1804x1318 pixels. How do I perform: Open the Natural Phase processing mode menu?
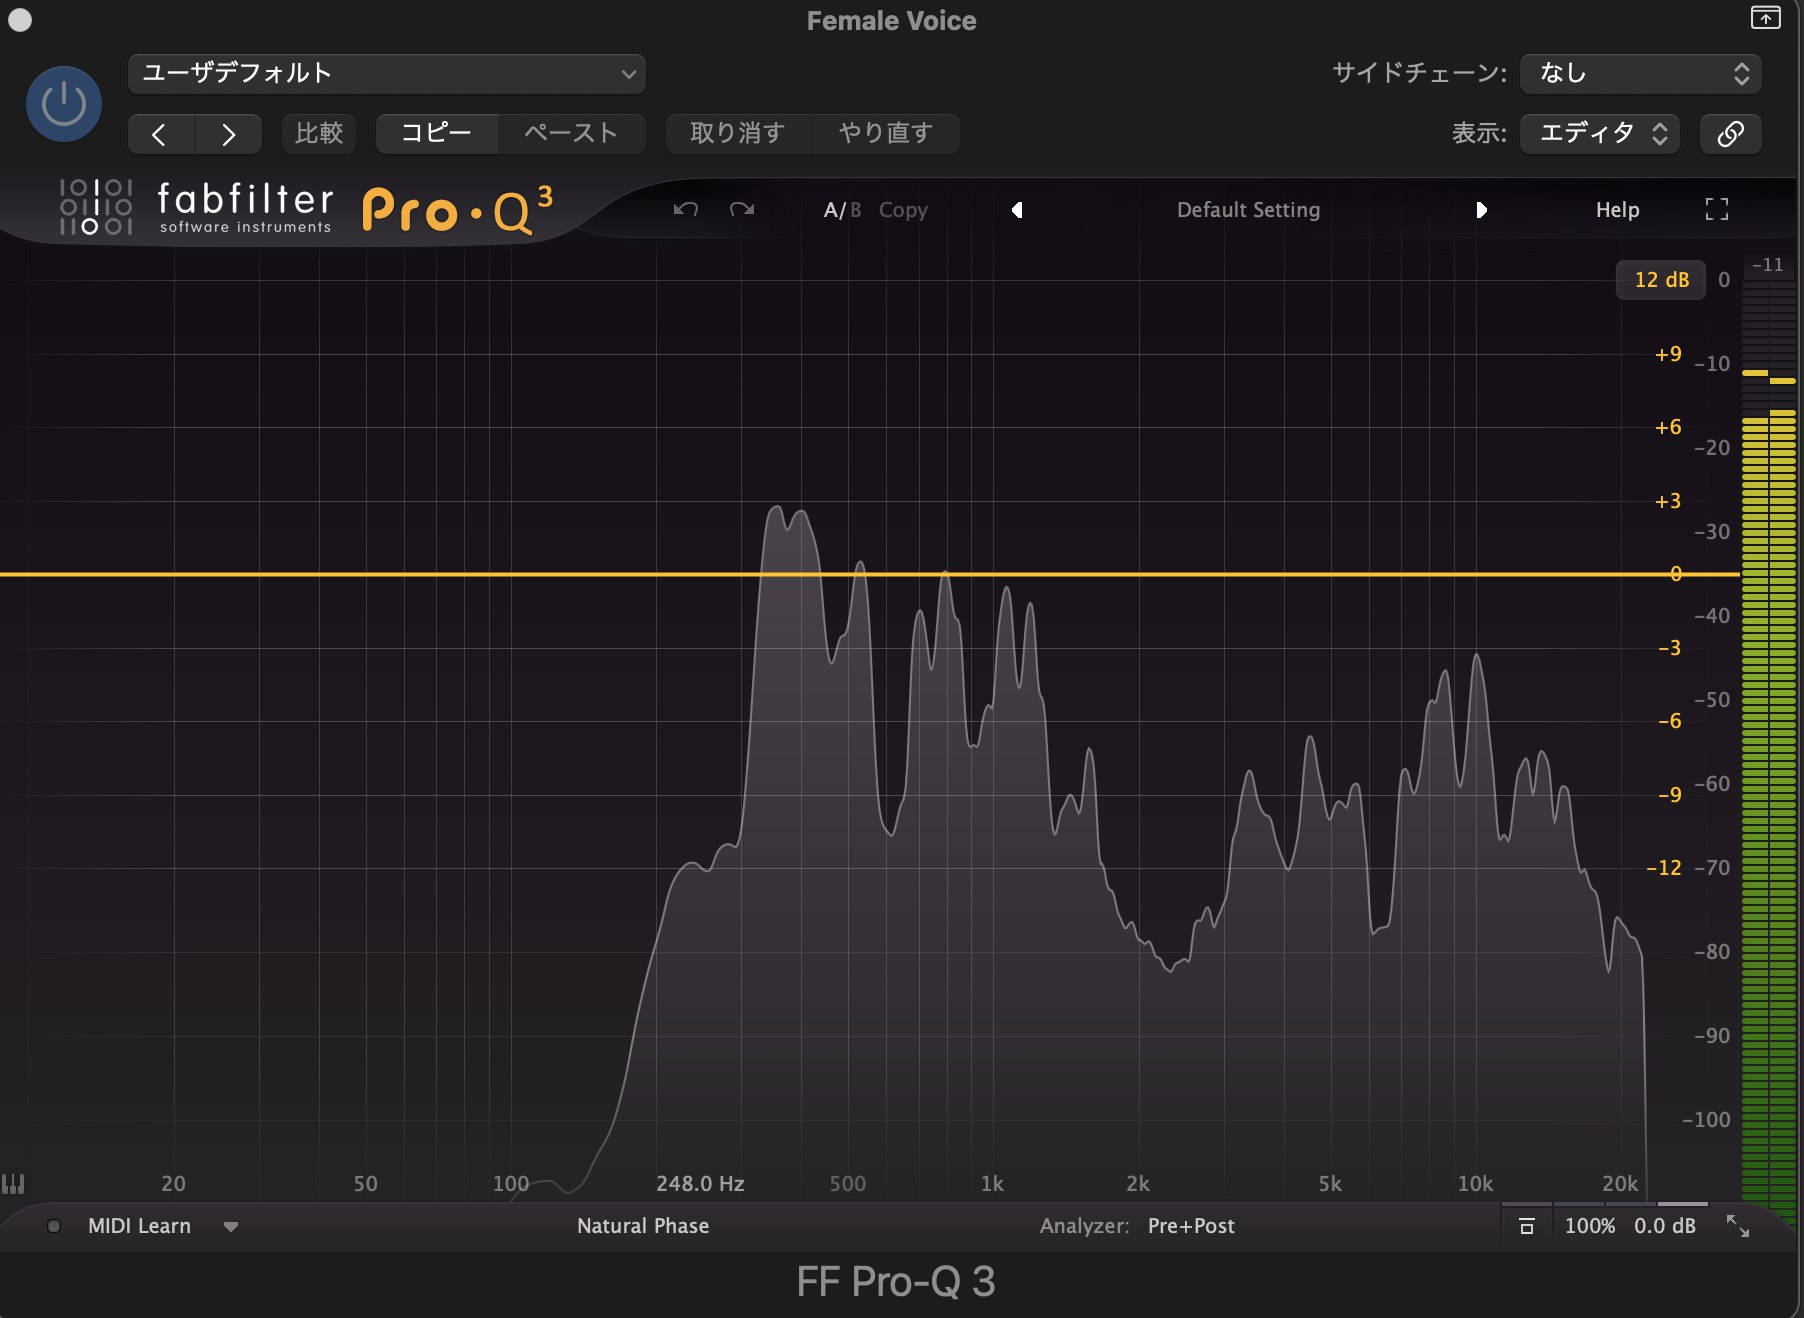[642, 1226]
